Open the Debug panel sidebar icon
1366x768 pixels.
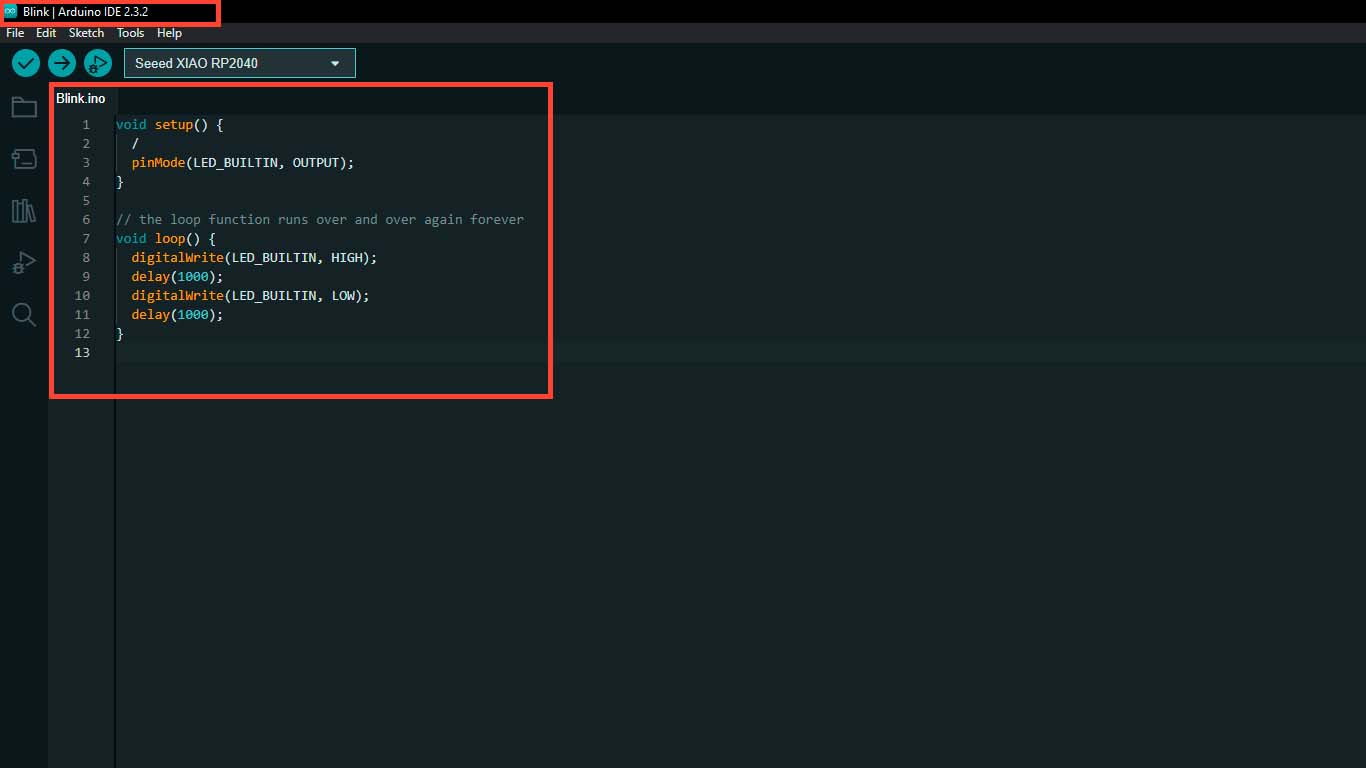click(24, 263)
